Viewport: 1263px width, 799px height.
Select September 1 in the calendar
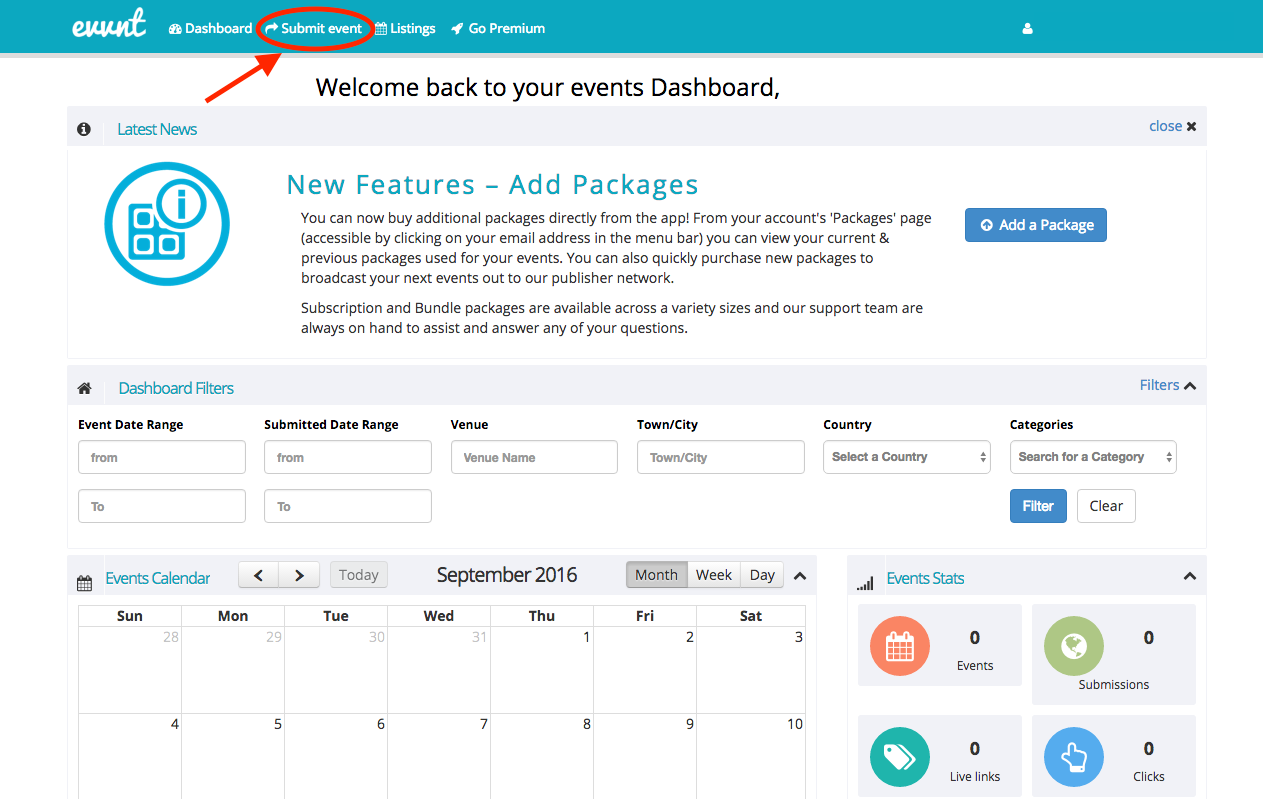point(542,670)
